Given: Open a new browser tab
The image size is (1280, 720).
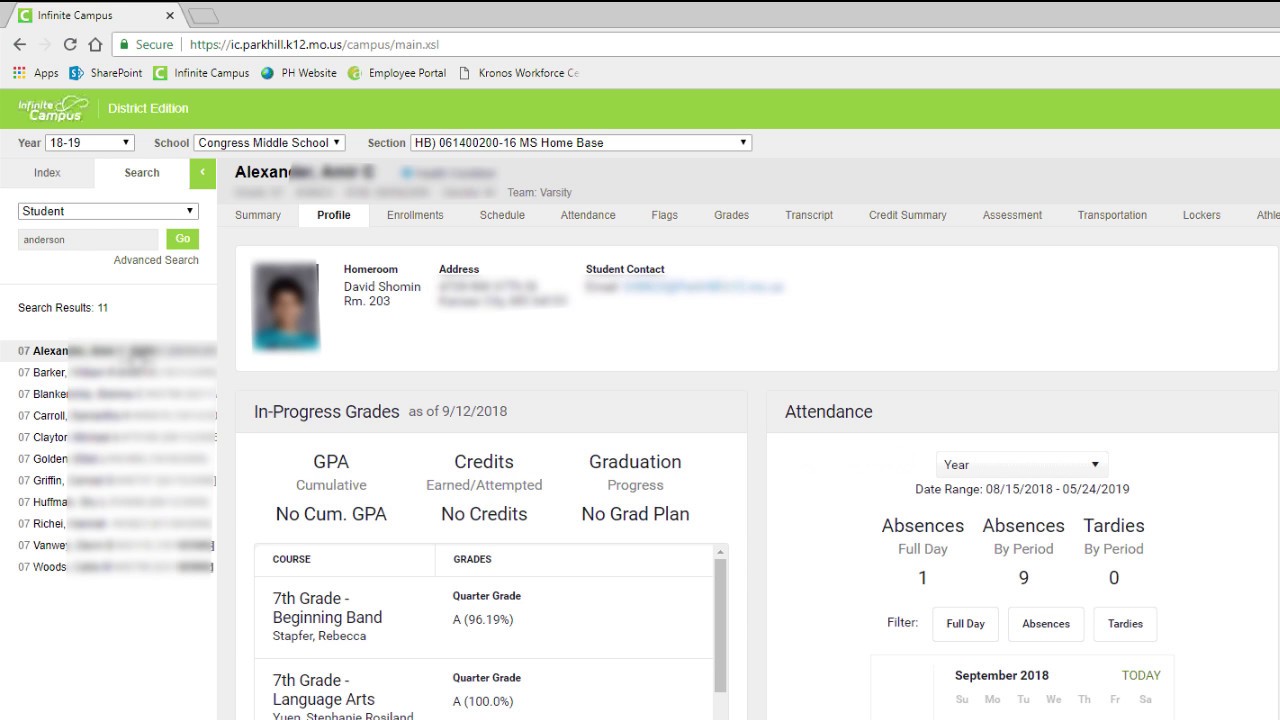Looking at the screenshot, I should [202, 16].
